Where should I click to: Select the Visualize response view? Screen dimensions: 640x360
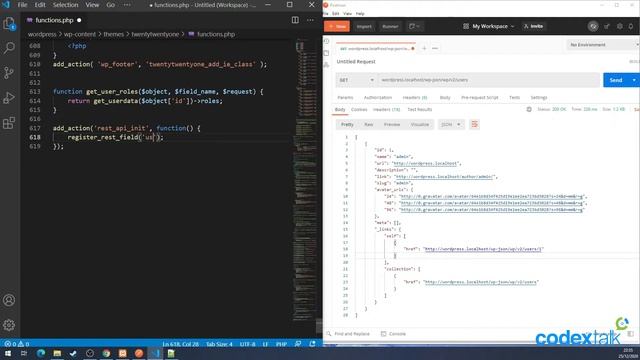click(420, 124)
